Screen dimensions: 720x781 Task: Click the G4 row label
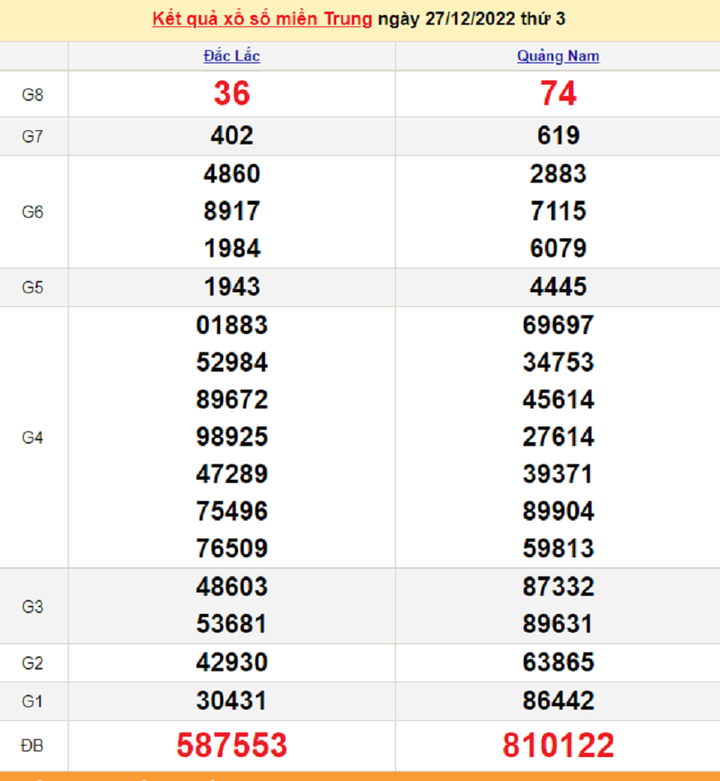(33, 437)
